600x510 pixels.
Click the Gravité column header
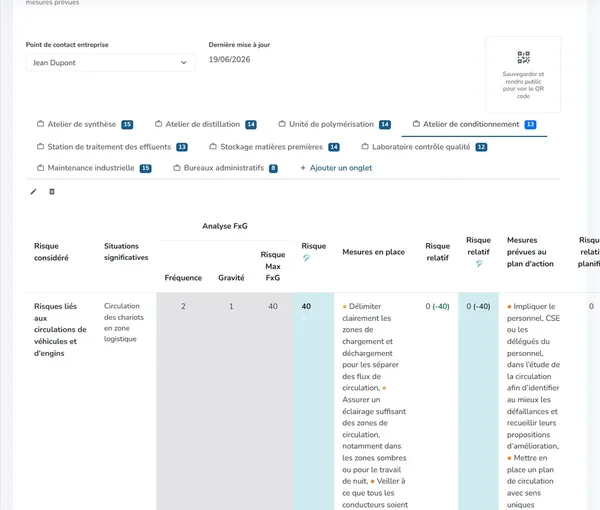tap(231, 278)
